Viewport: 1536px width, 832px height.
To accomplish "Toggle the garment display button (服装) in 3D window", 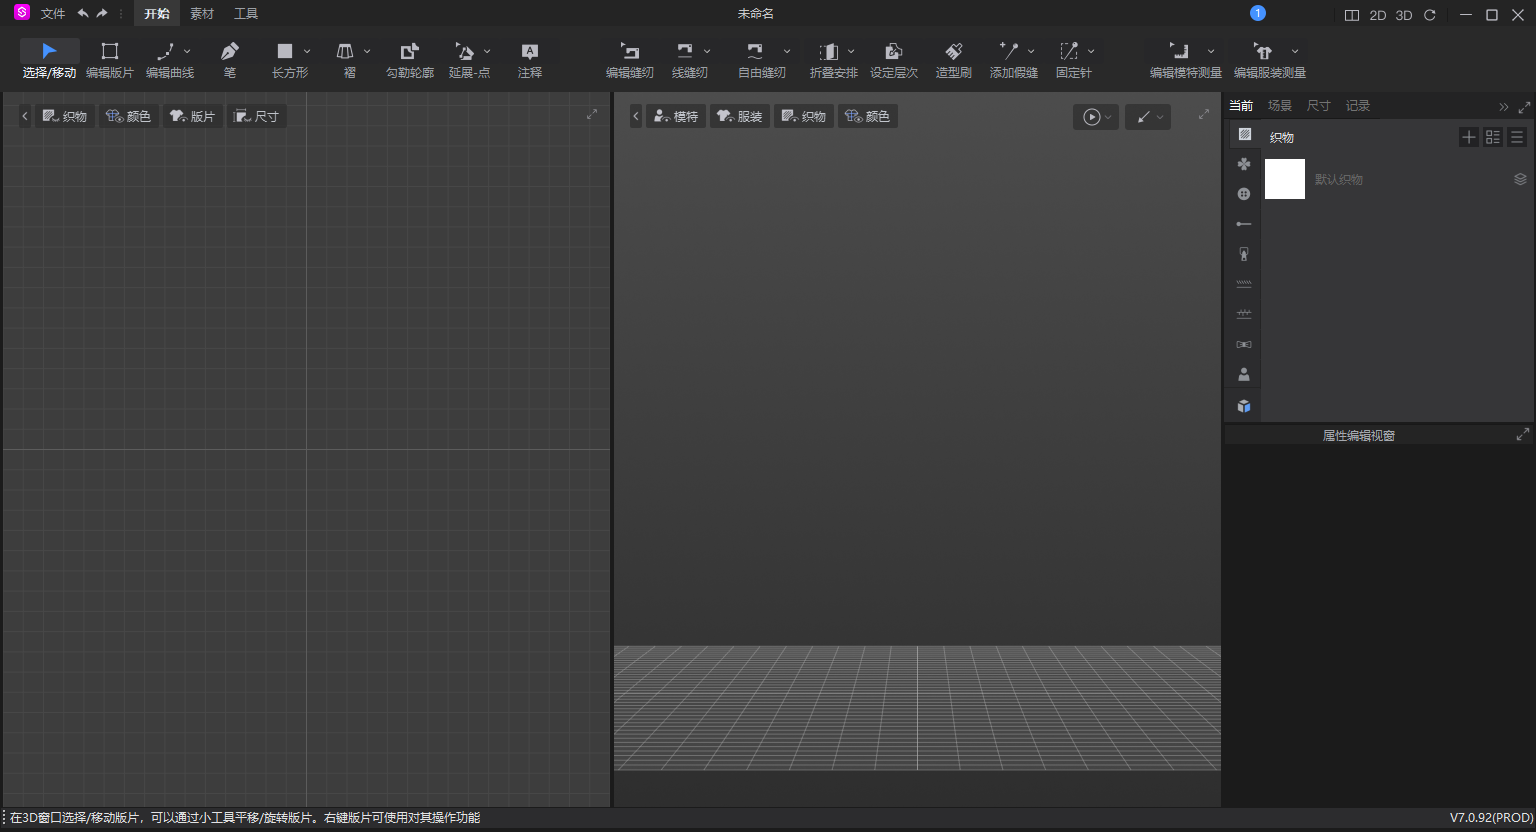I will pyautogui.click(x=740, y=115).
